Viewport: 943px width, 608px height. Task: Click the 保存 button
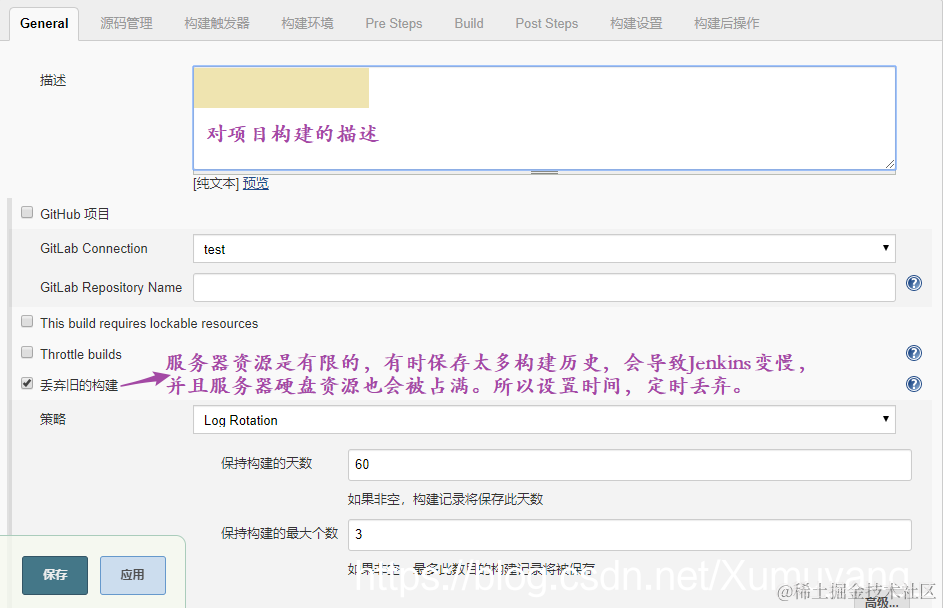pos(54,575)
